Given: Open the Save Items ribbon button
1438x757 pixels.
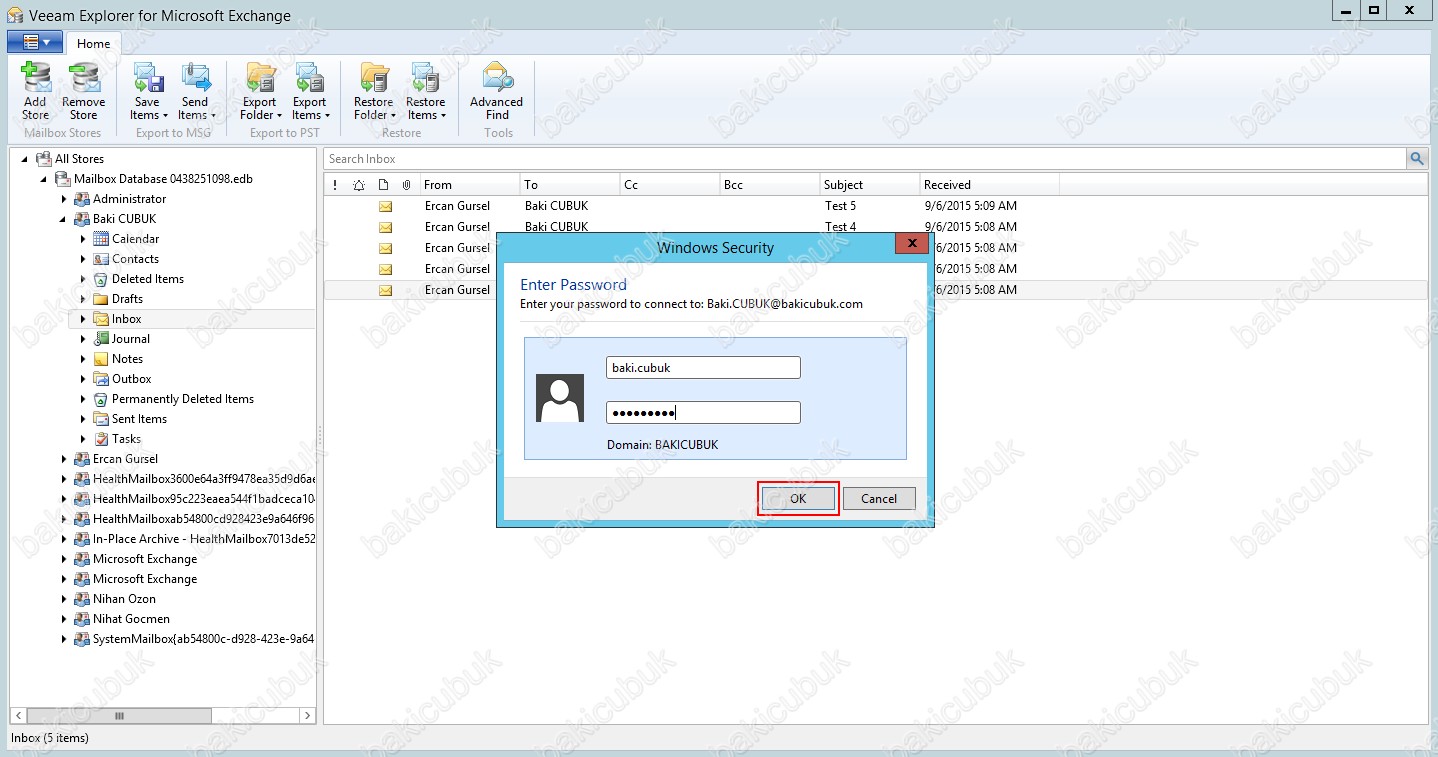Looking at the screenshot, I should coord(147,91).
